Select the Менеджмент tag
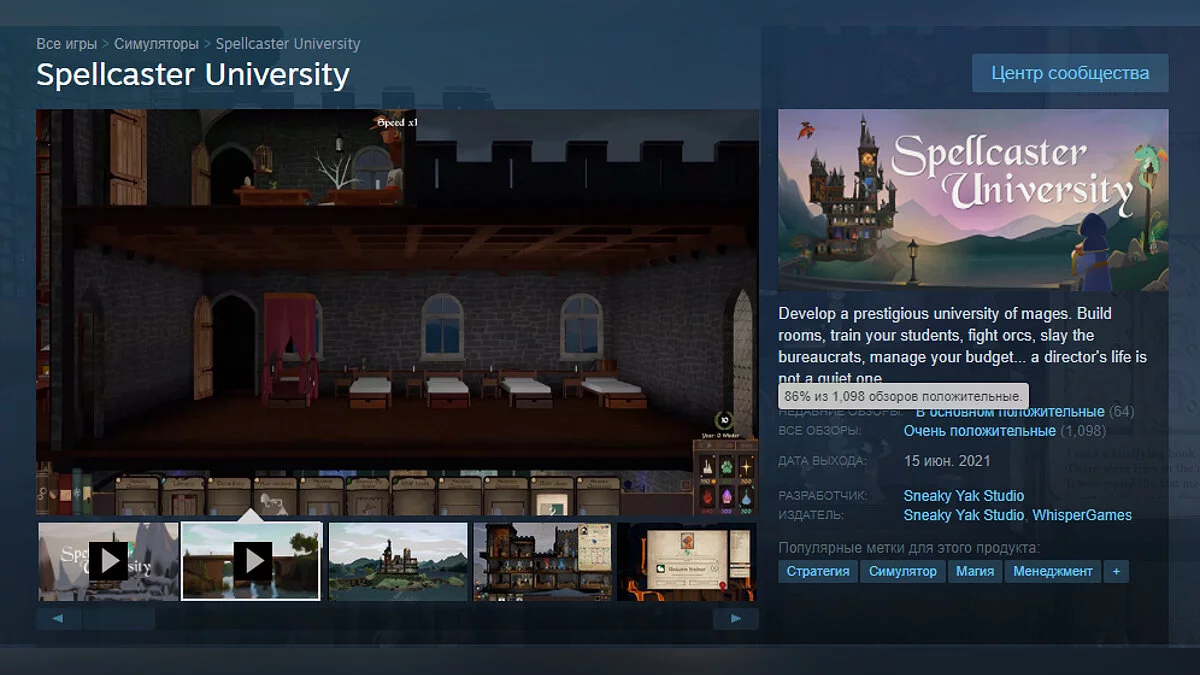 pyautogui.click(x=1053, y=571)
